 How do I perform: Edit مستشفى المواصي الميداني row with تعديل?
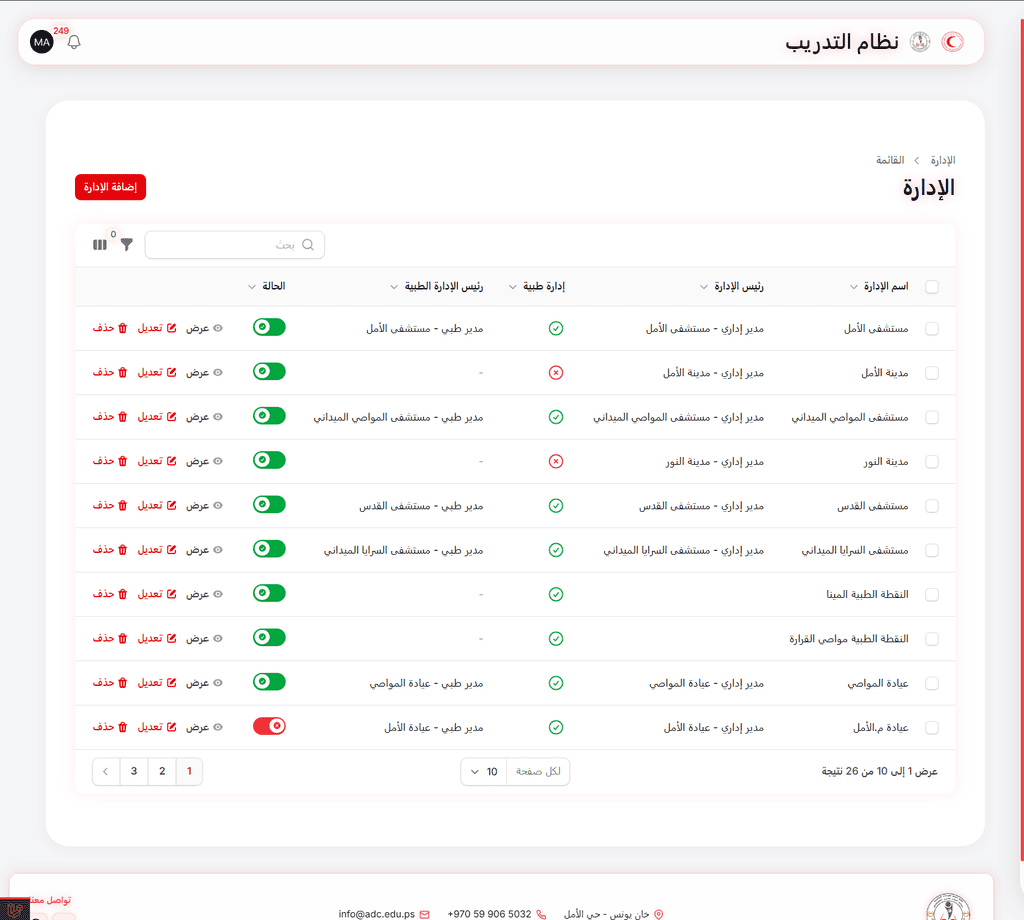157,417
